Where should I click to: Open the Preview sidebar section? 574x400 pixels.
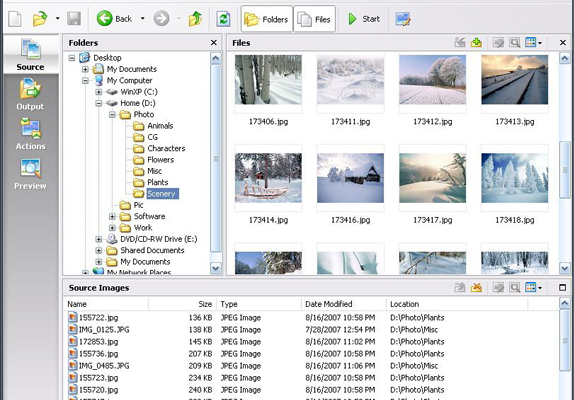pos(30,174)
